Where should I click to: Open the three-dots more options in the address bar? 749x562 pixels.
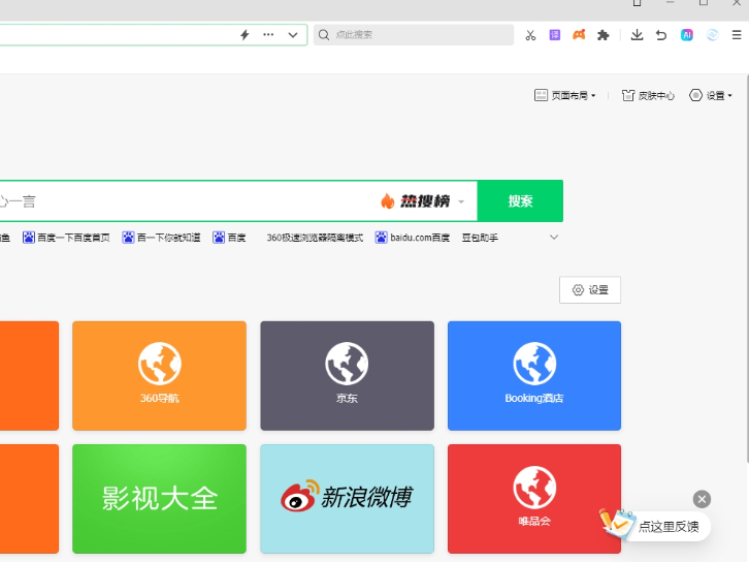click(268, 34)
